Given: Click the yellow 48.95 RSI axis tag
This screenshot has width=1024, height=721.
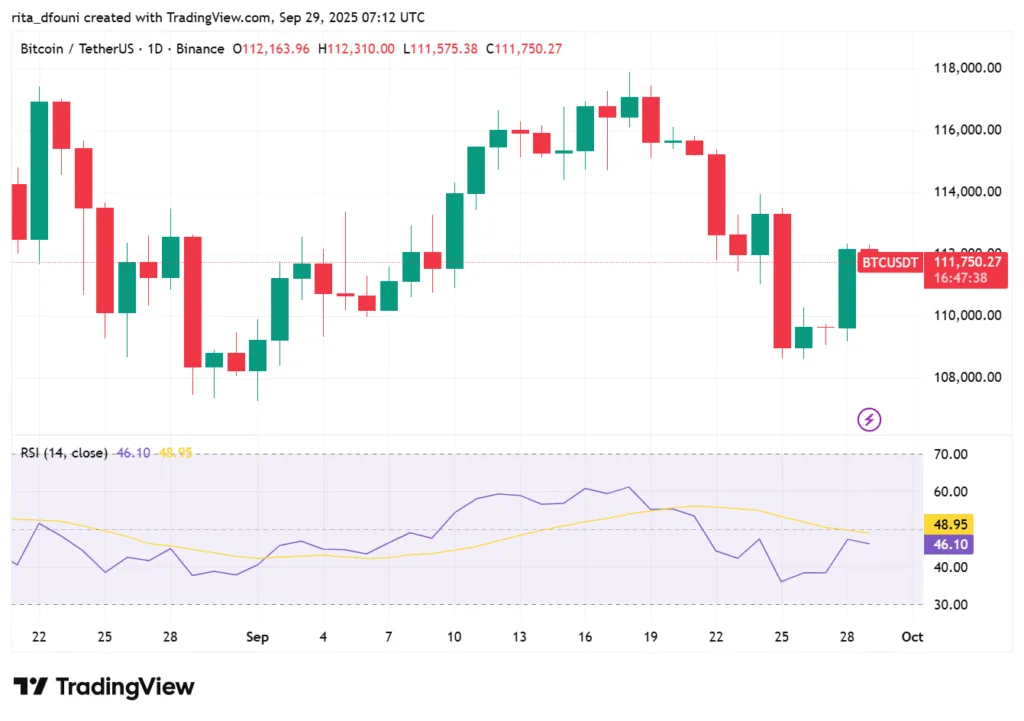Looking at the screenshot, I should 950,524.
